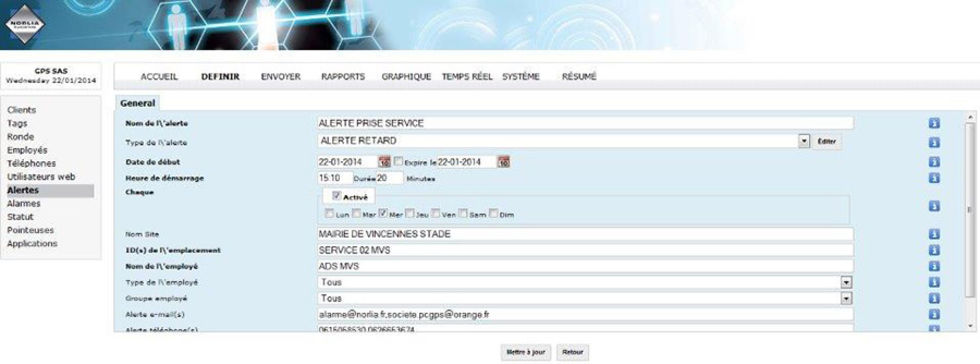The image size is (980, 364).
Task: Click the Nom Site field
Action: (x=585, y=234)
